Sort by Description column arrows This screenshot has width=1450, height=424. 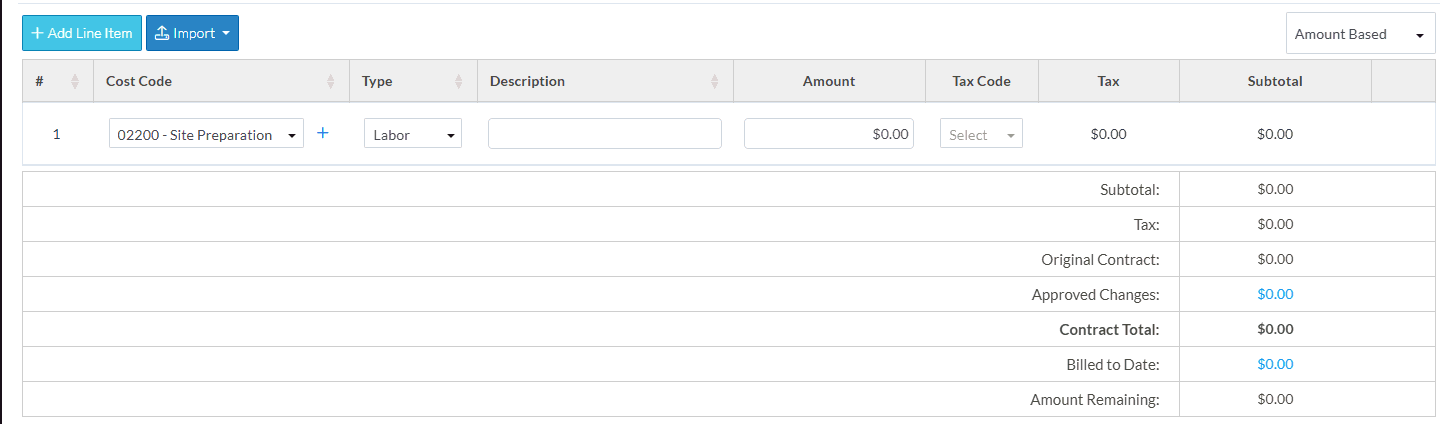click(x=715, y=82)
